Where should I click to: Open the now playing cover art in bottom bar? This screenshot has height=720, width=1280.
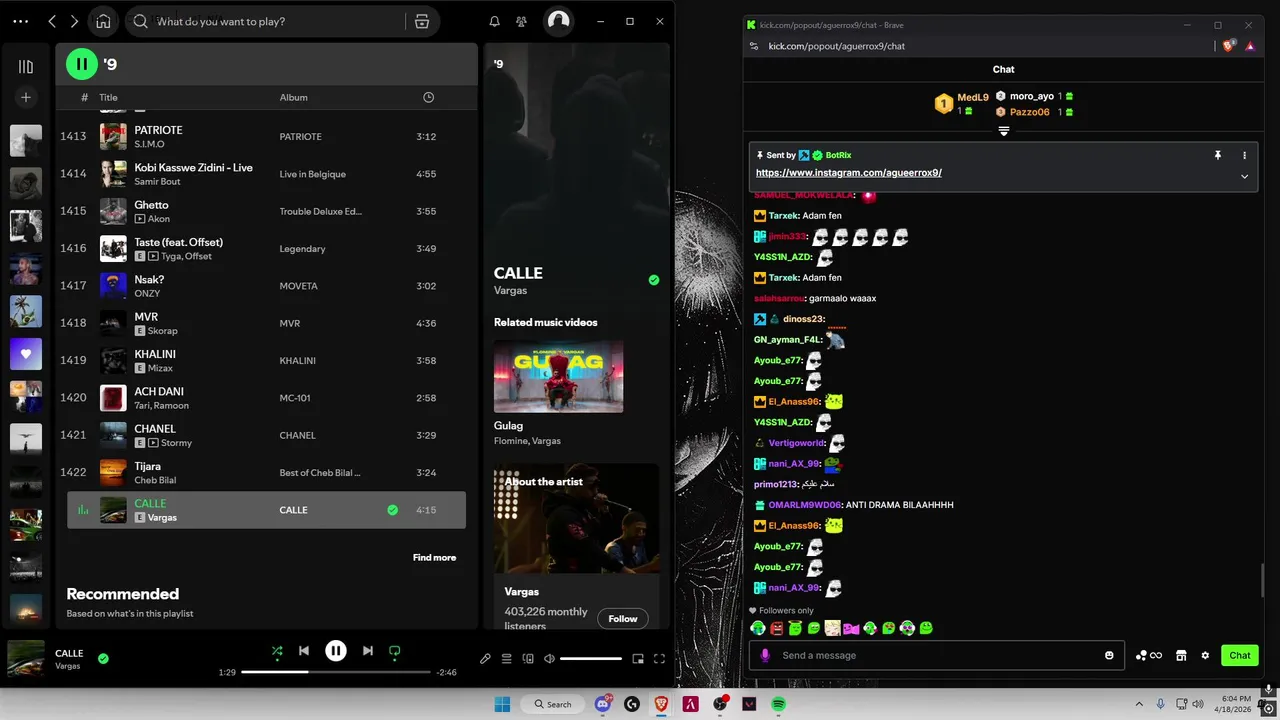(x=26, y=658)
